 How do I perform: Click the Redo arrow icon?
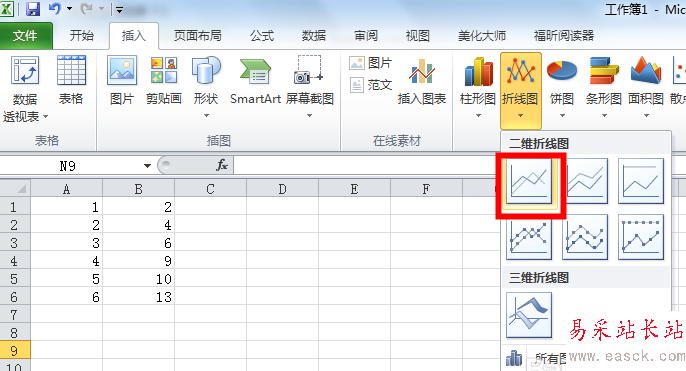click(x=87, y=9)
